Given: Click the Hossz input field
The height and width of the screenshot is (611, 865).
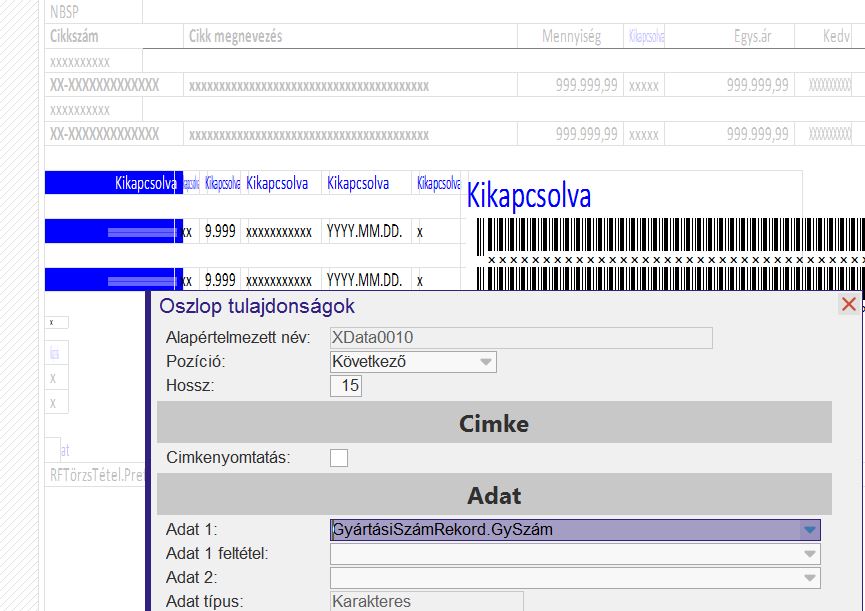Looking at the screenshot, I should click(346, 385).
